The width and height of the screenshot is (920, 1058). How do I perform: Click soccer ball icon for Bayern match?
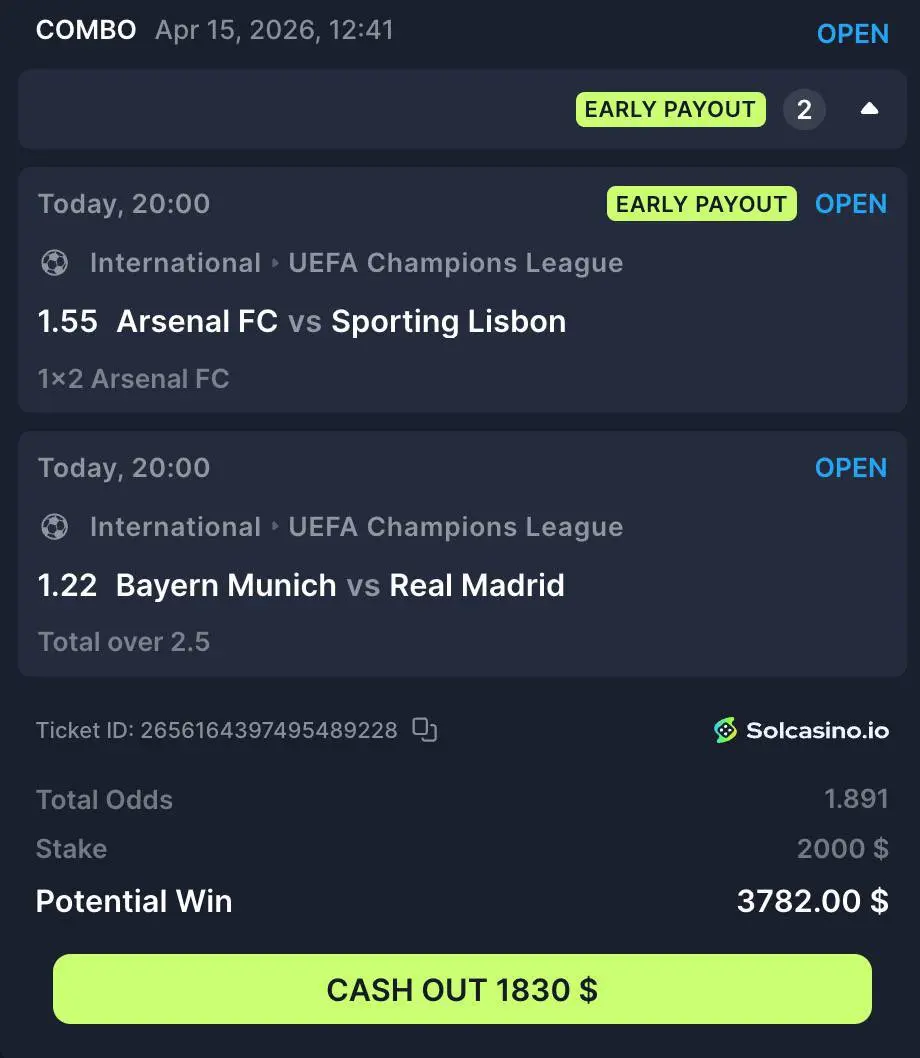point(55,526)
